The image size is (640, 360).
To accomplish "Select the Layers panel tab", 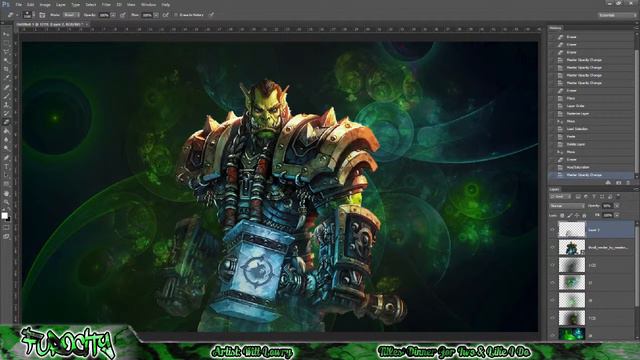I will 554,189.
